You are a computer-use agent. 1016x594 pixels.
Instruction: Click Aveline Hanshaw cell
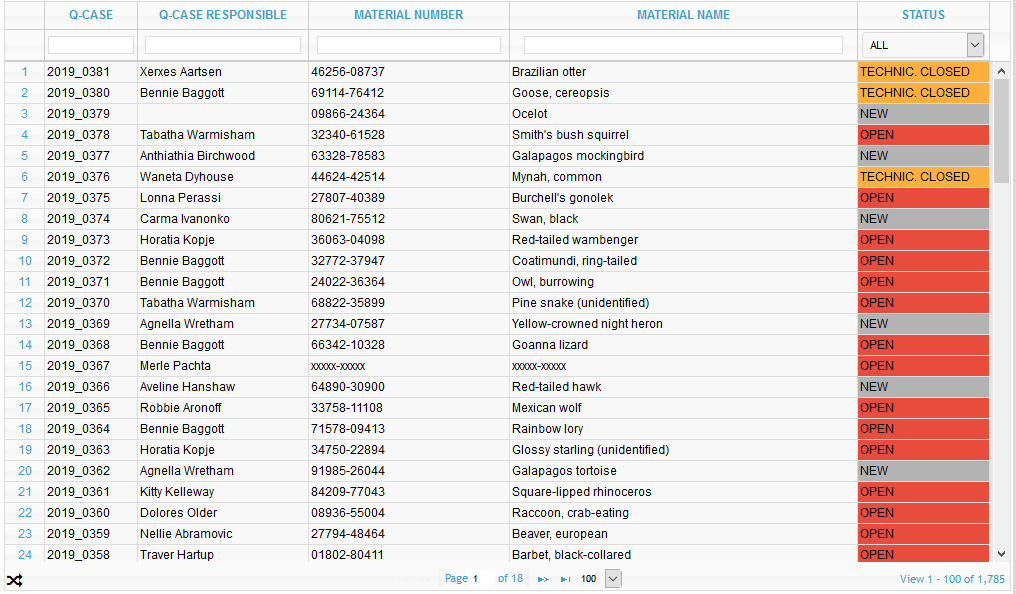[223, 387]
